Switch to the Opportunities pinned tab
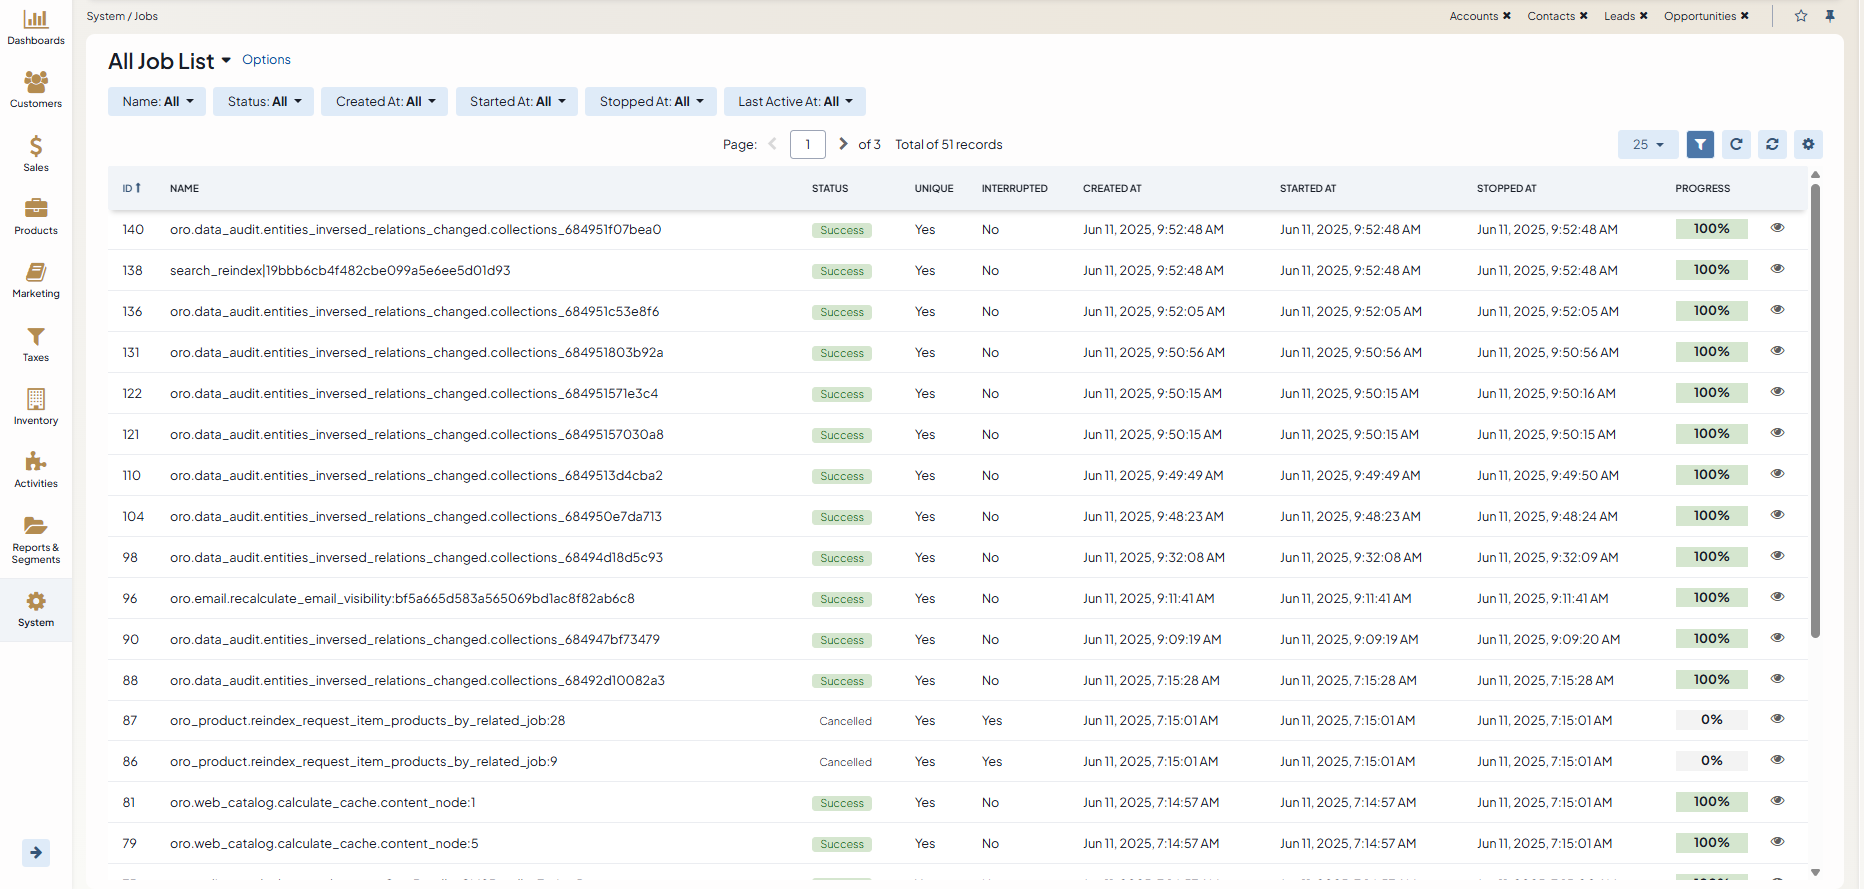The width and height of the screenshot is (1864, 889). coord(1699,16)
